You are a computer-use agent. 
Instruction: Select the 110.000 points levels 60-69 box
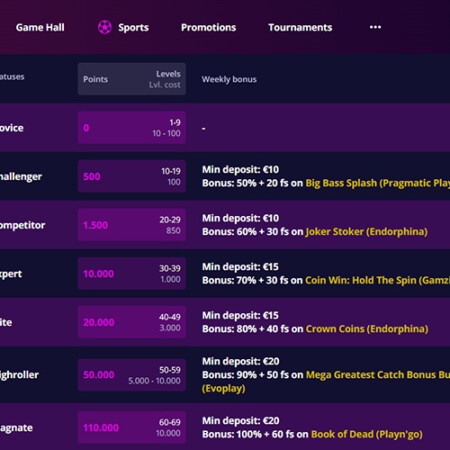pyautogui.click(x=132, y=428)
